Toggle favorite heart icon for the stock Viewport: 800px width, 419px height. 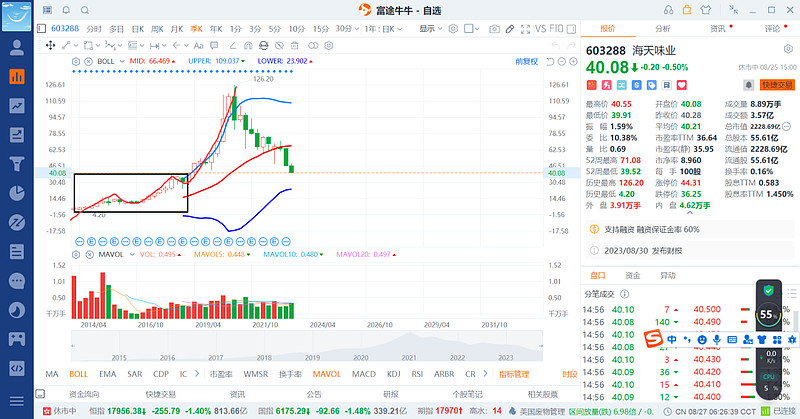(x=682, y=85)
